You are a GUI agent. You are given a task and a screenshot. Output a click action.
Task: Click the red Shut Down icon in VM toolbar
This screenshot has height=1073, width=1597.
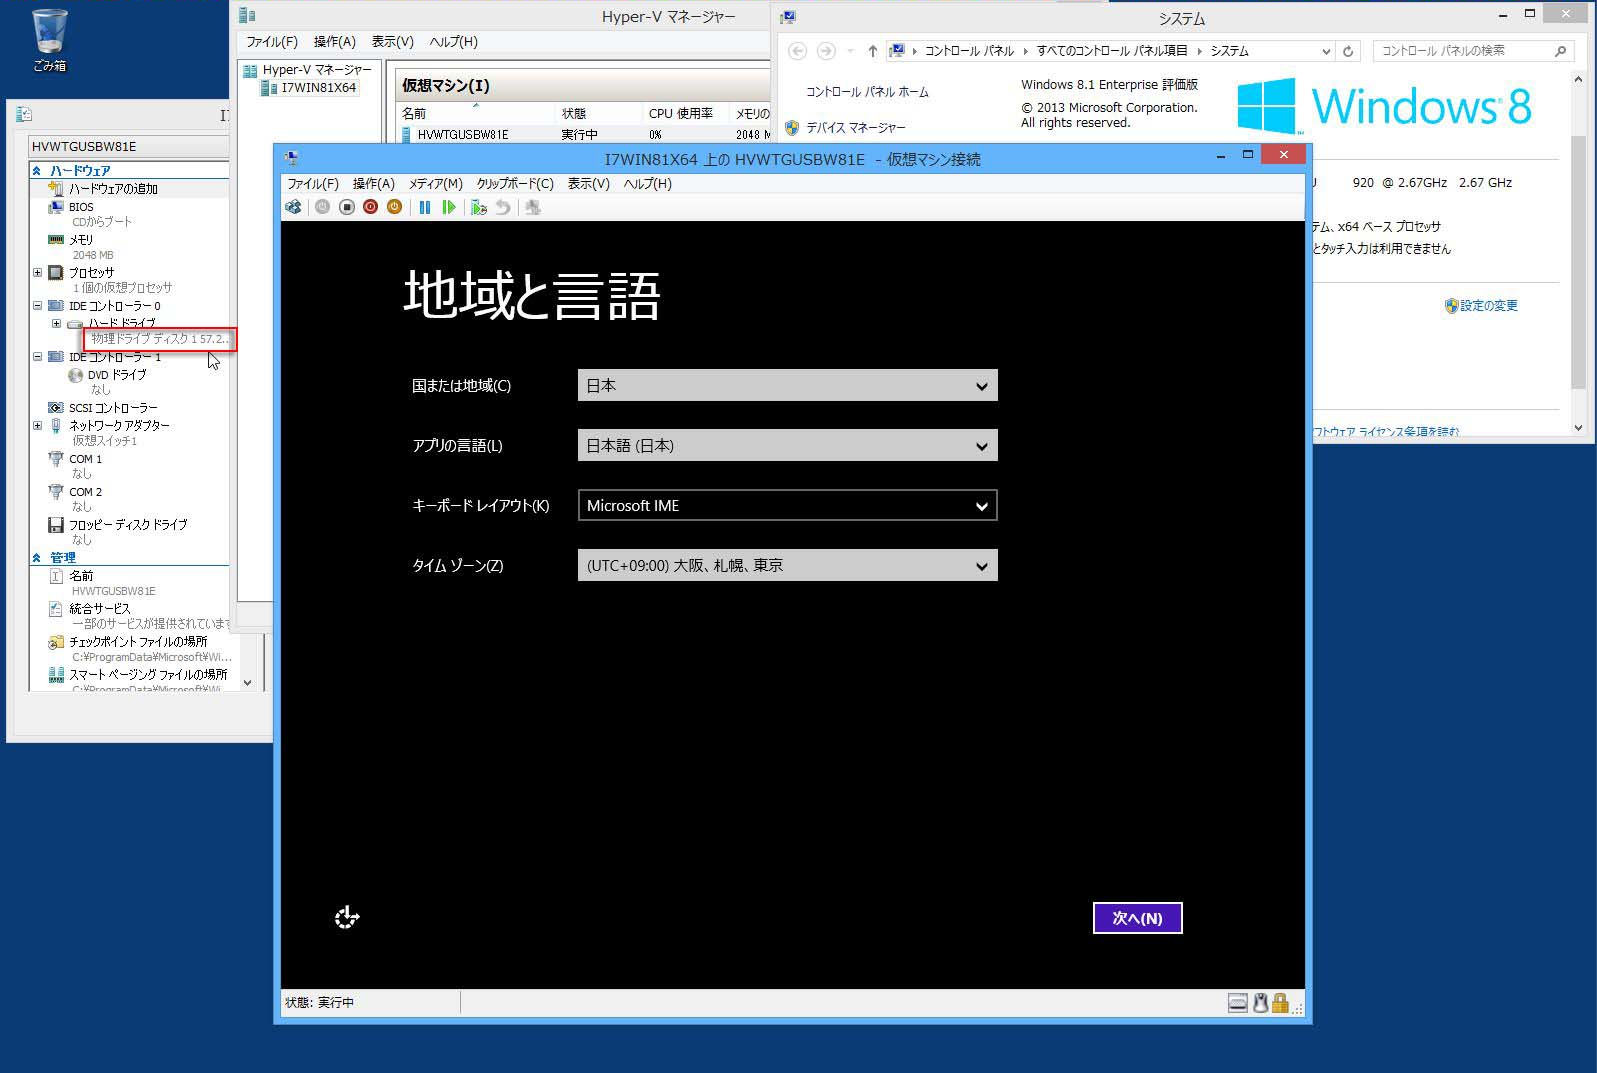pos(370,207)
